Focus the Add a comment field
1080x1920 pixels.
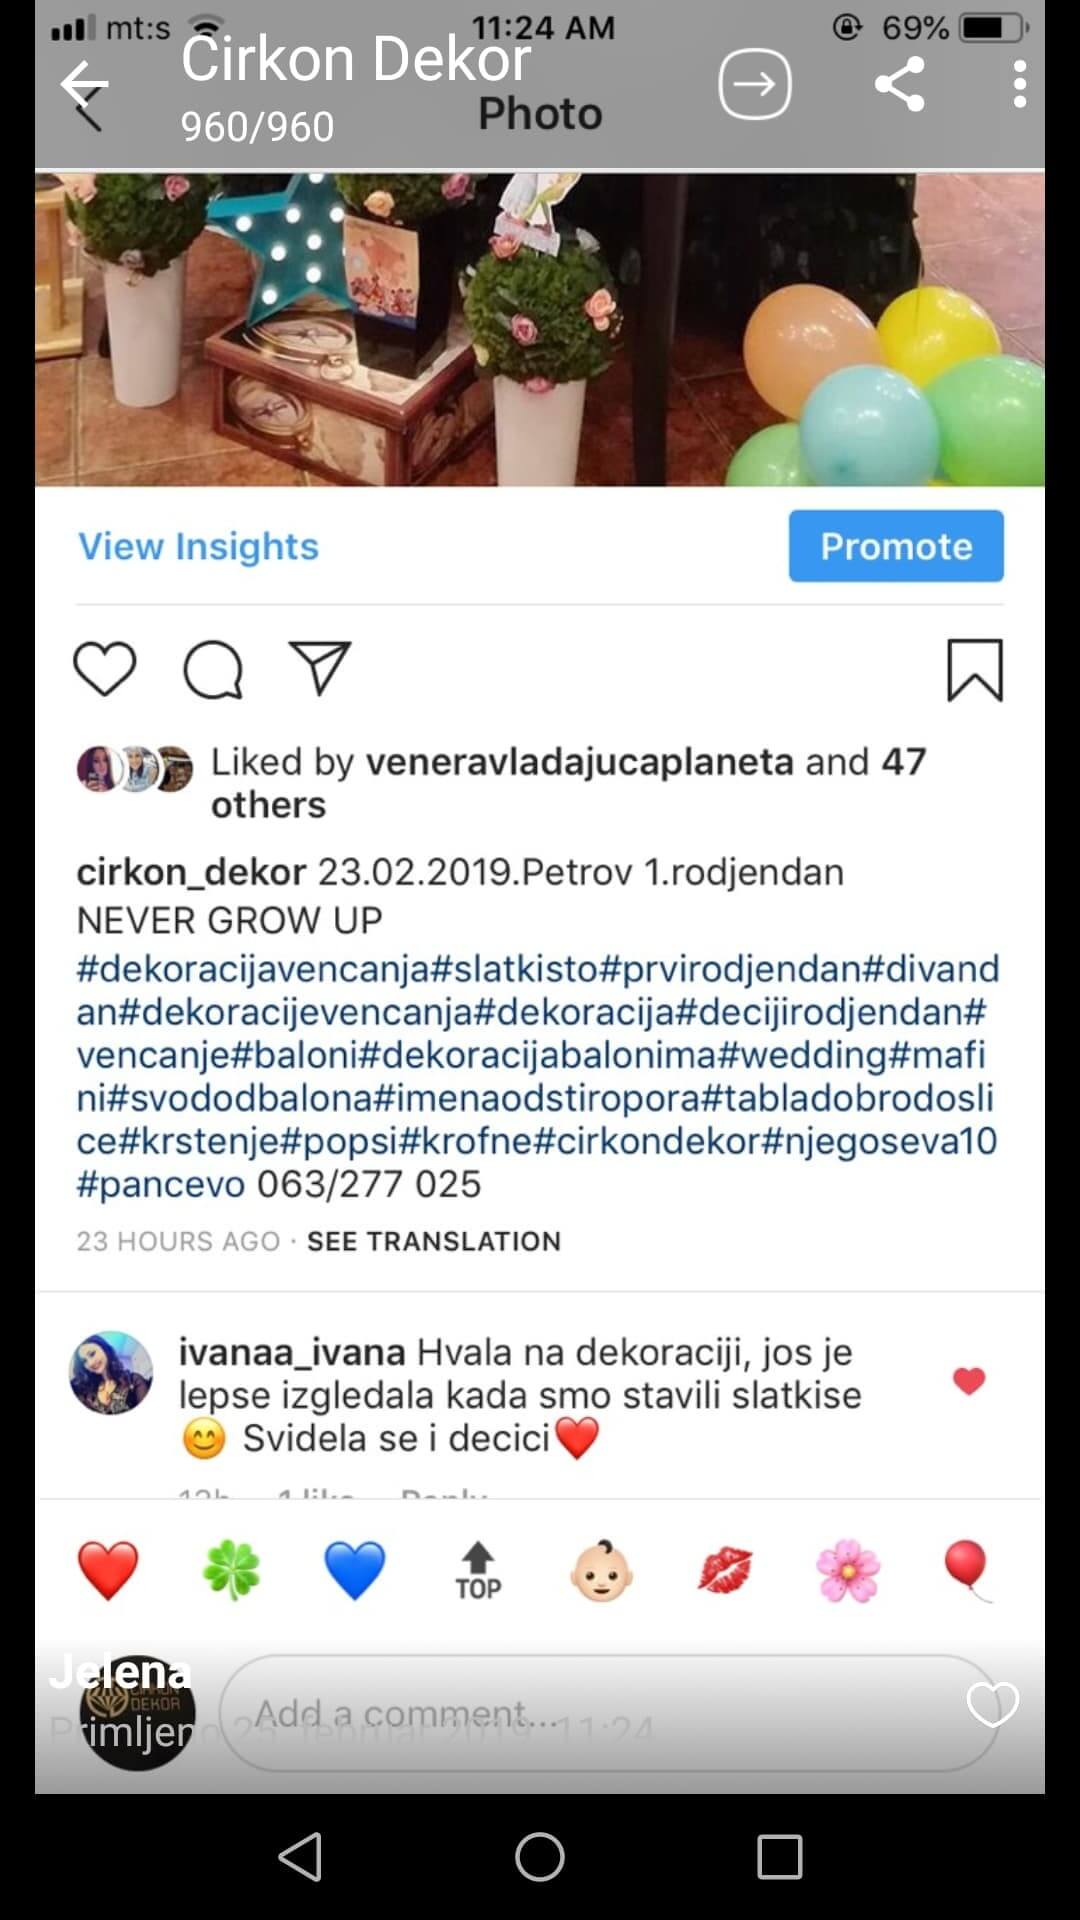pyautogui.click(x=608, y=1713)
